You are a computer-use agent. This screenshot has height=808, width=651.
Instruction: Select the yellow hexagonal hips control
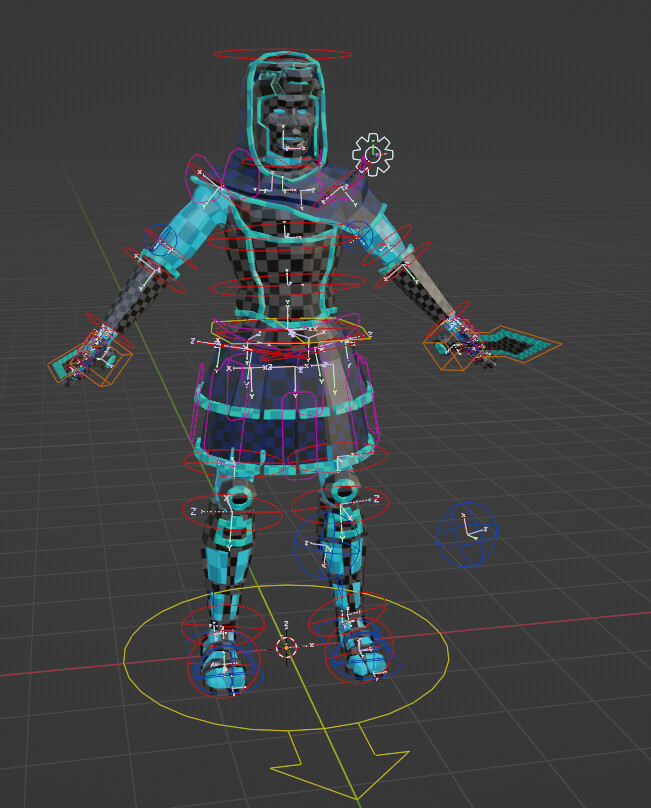(x=290, y=331)
